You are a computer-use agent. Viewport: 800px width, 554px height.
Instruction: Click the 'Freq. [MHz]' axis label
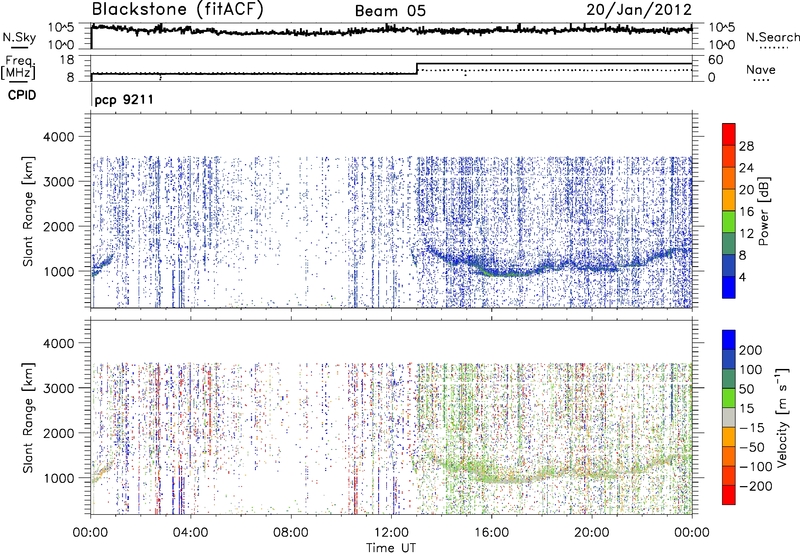tap(18, 68)
